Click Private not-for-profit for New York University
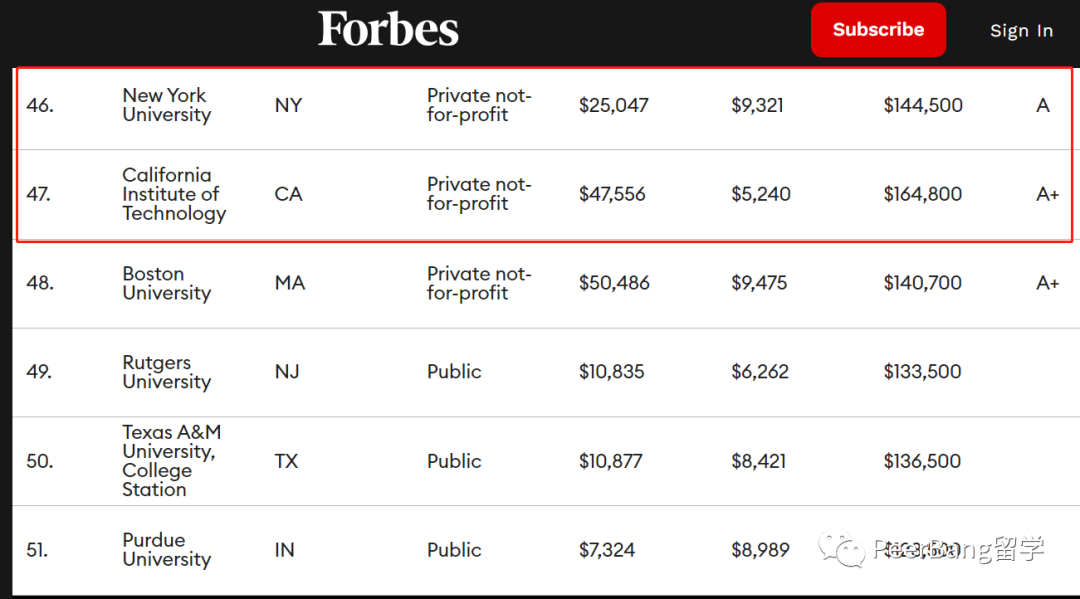Screen dimensions: 1080x599 tap(479, 105)
